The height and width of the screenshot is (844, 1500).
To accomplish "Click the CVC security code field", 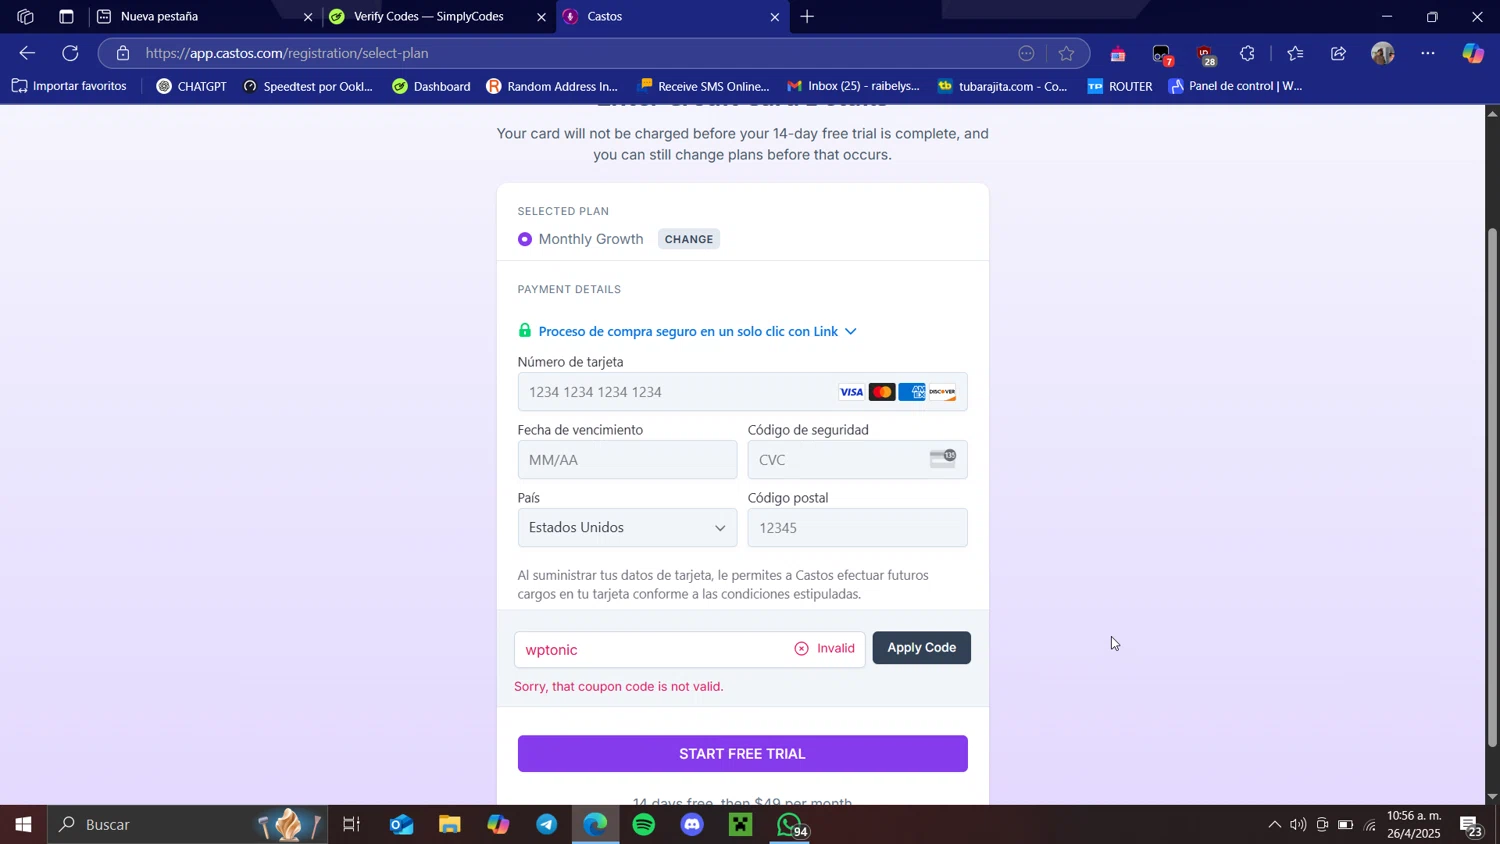I will click(857, 460).
